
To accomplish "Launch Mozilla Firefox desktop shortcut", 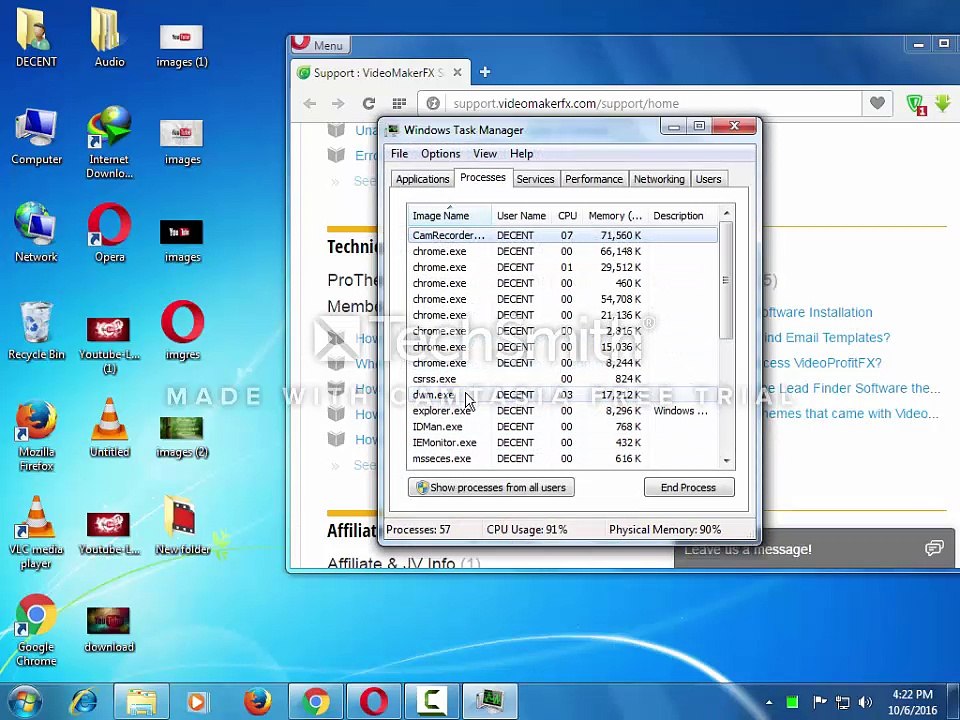I will click(x=36, y=436).
